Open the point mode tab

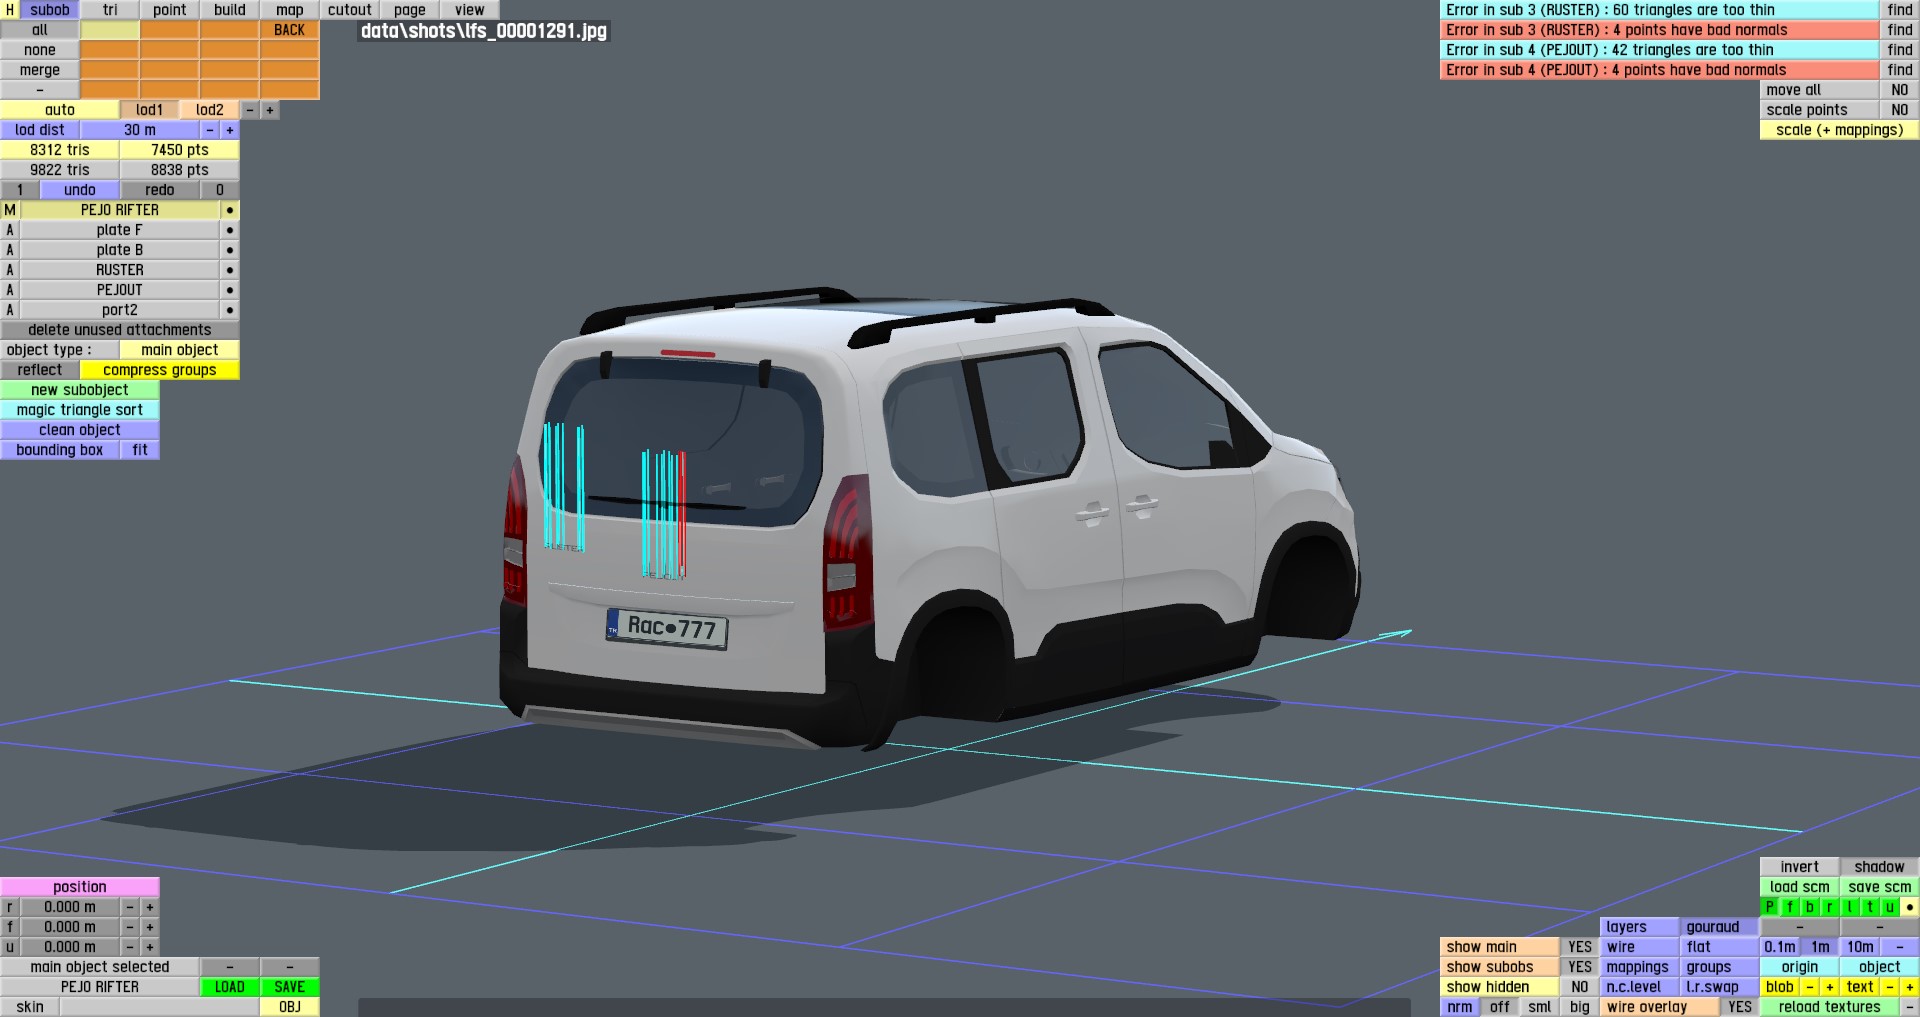pyautogui.click(x=170, y=10)
